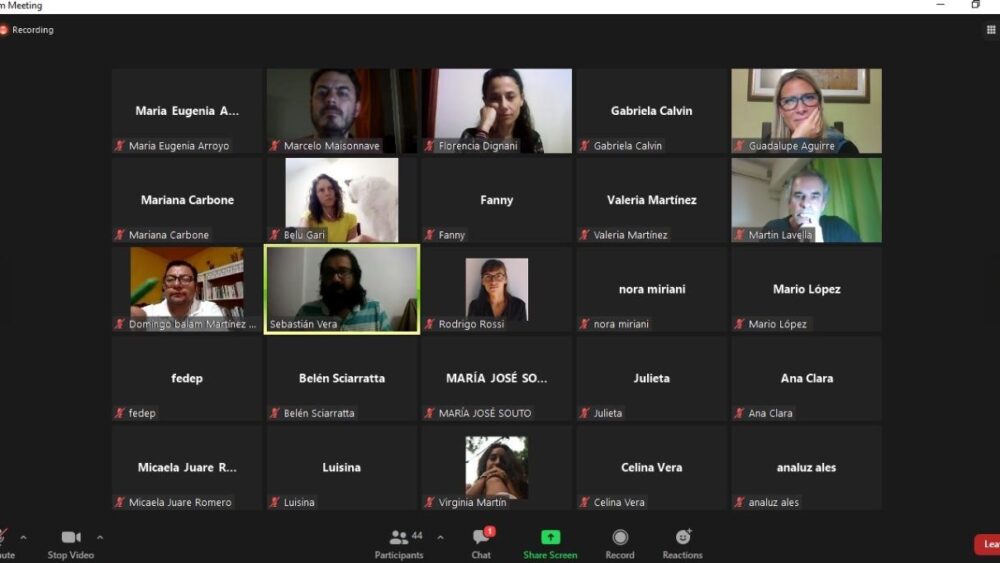This screenshot has width=1000, height=563.
Task: Select Belu Gari's video tile
Action: [342, 200]
